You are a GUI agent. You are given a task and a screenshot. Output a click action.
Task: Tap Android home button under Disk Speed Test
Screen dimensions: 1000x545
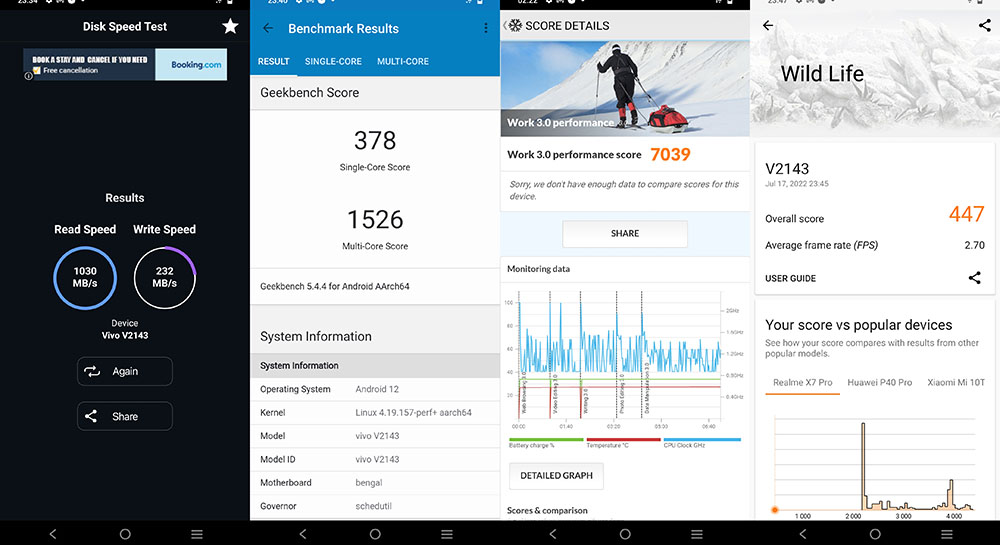pos(125,534)
